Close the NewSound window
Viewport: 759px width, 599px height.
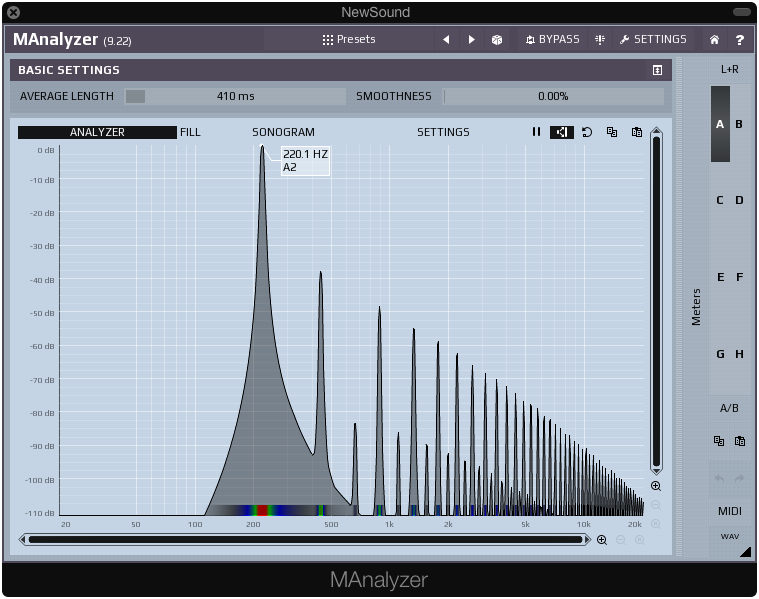14,12
